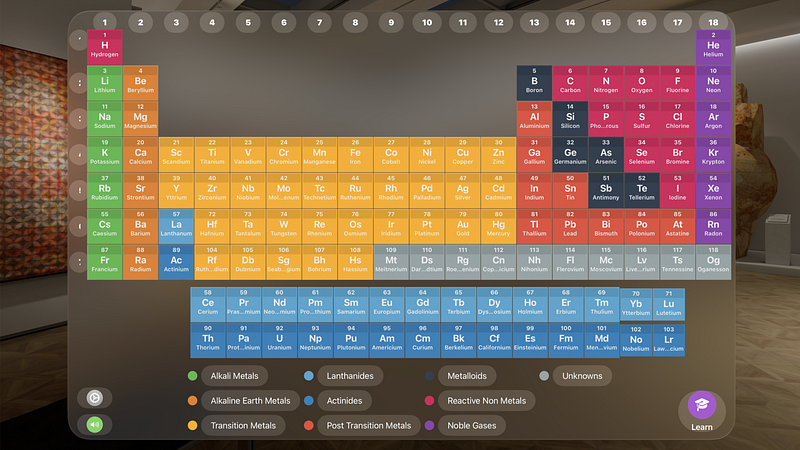Toggle the green sound speaker button
The image size is (800, 450).
94,424
